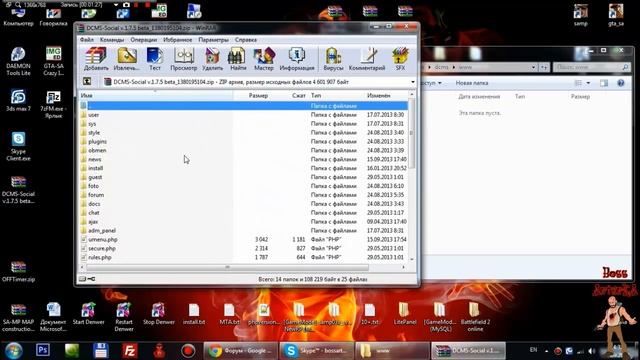Open the 3ds max 7 desktop icon
The width and height of the screenshot is (640, 360).
coord(18,100)
